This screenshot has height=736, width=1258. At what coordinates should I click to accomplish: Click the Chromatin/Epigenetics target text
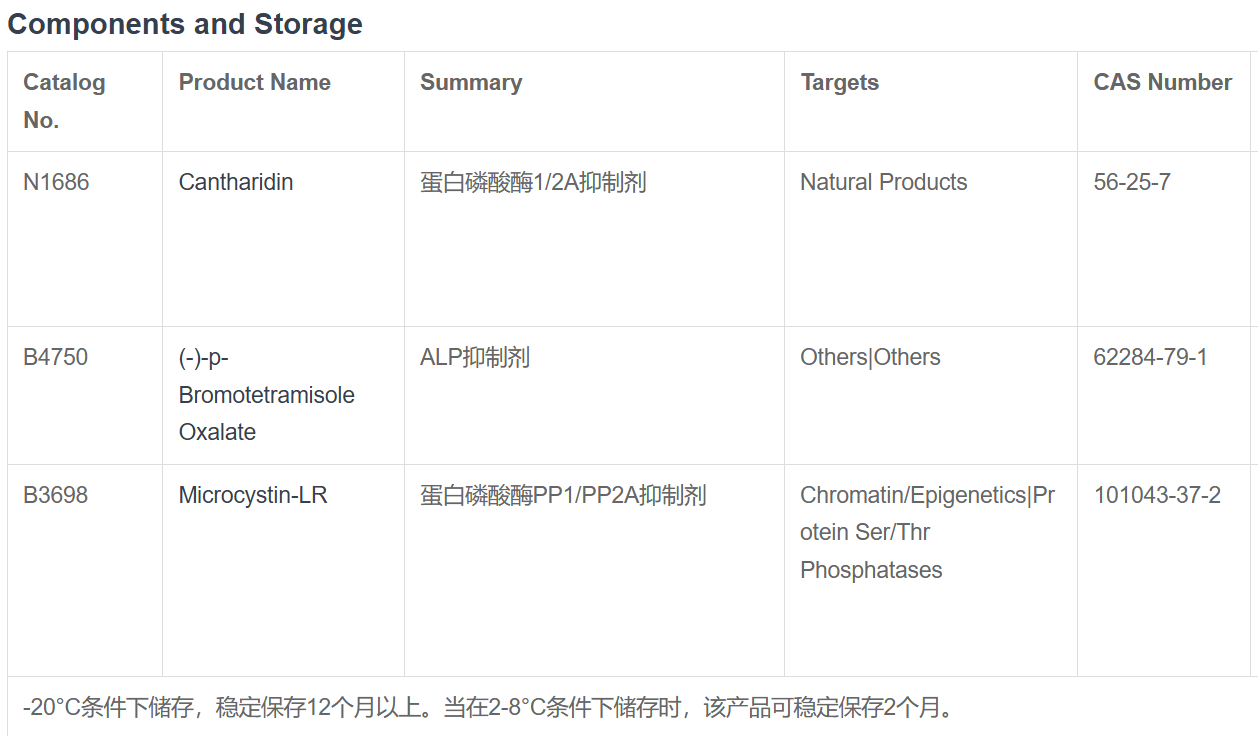coord(914,495)
